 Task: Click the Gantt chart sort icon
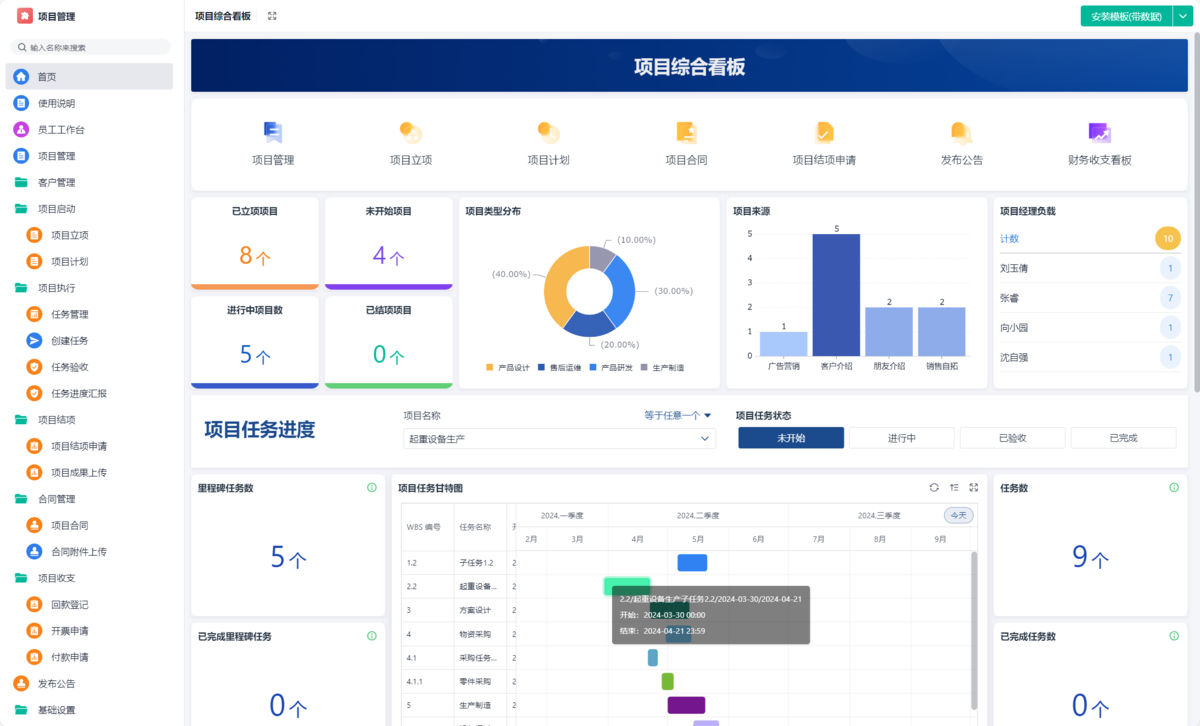(x=954, y=488)
